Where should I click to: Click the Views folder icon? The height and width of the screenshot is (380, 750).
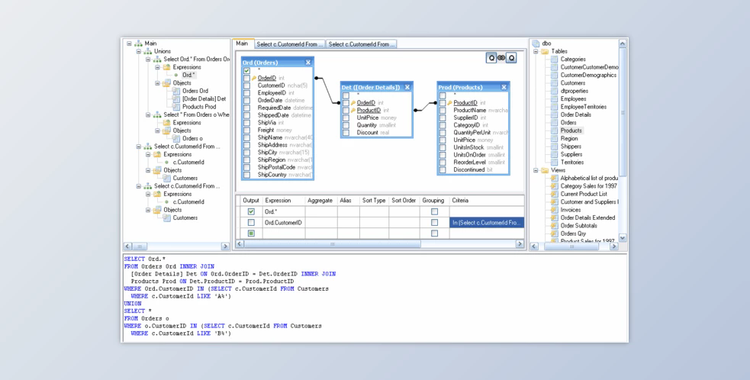(x=545, y=170)
